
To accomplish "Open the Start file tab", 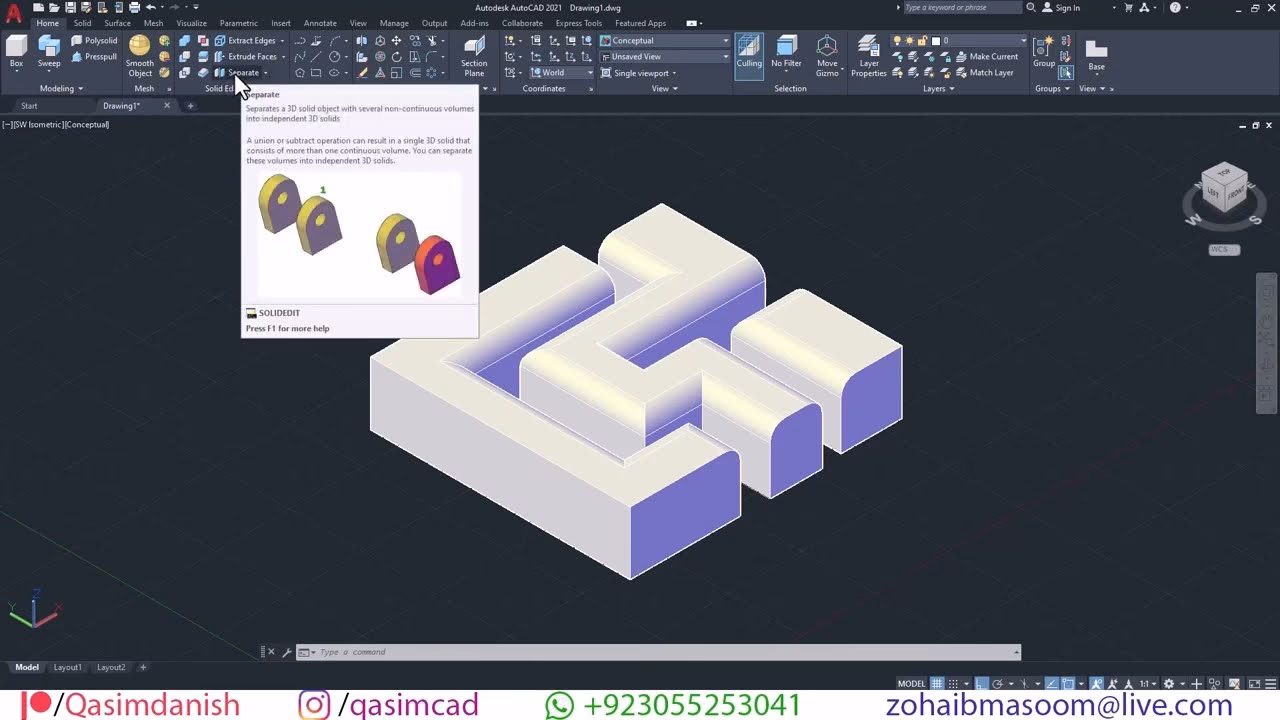I will pyautogui.click(x=29, y=106).
